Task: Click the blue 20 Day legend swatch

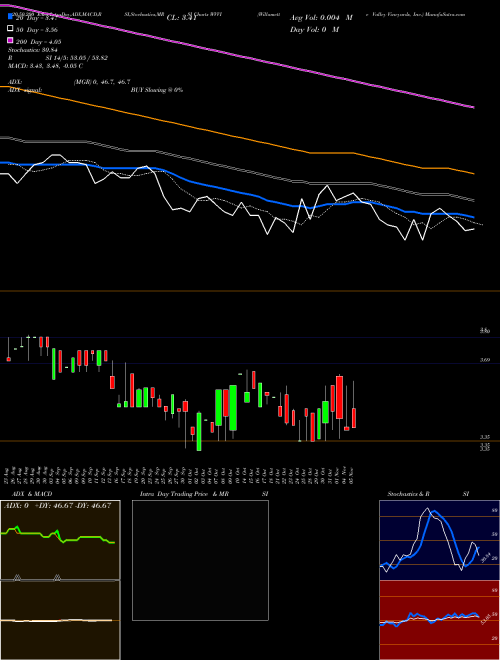Action: [10, 17]
